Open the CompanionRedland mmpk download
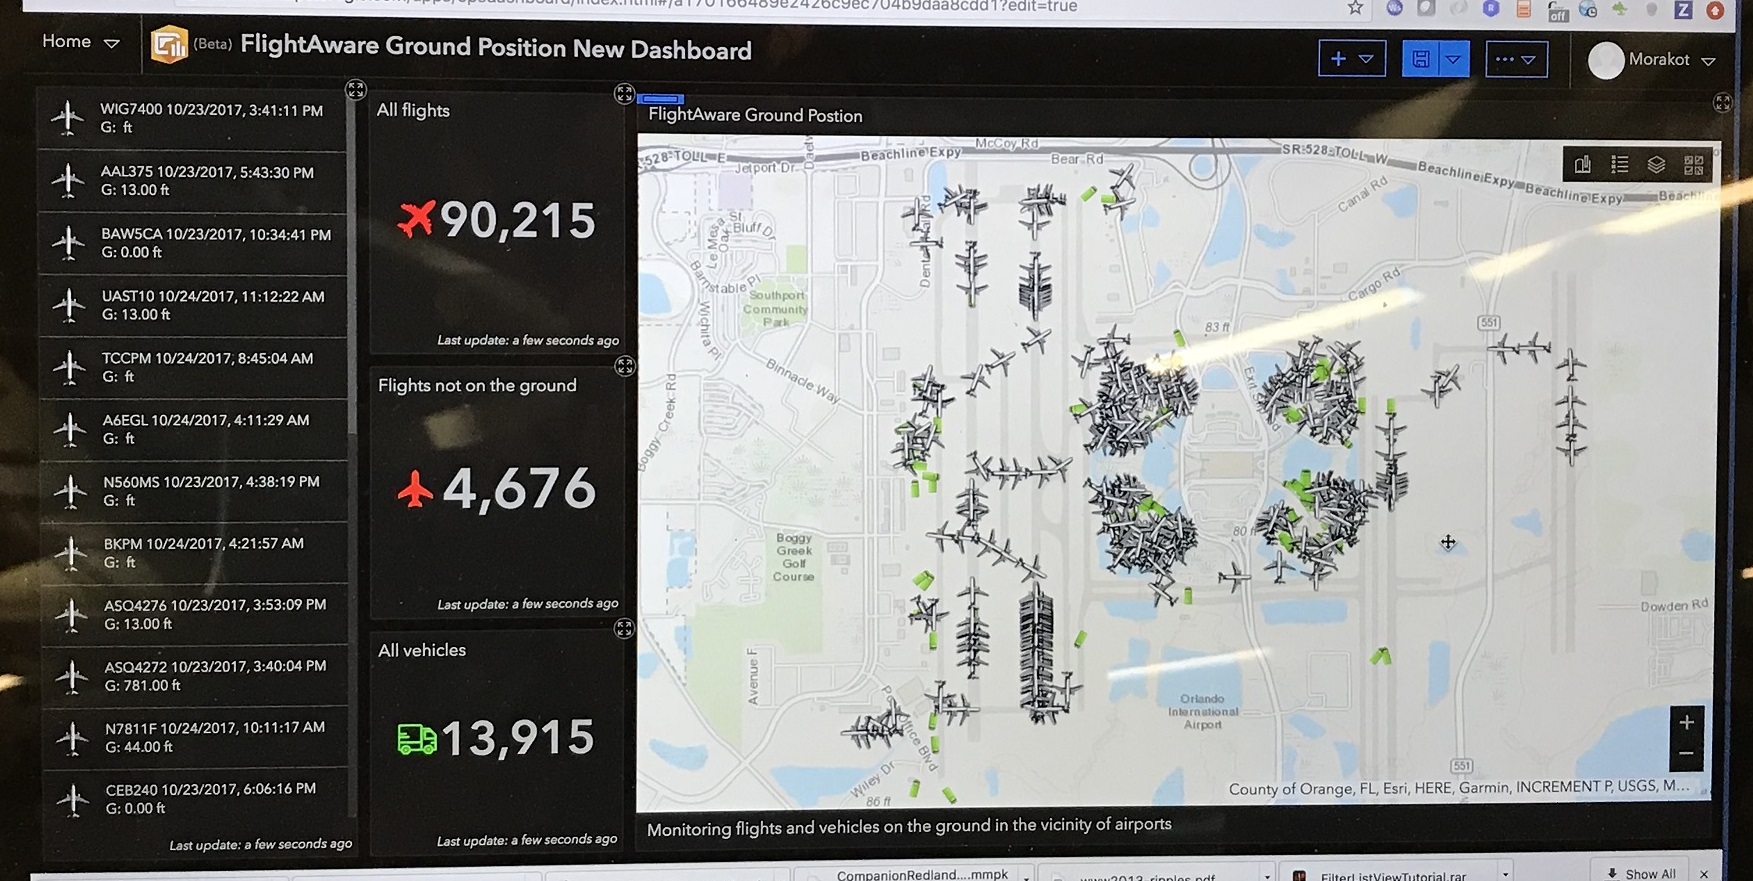 click(x=922, y=874)
